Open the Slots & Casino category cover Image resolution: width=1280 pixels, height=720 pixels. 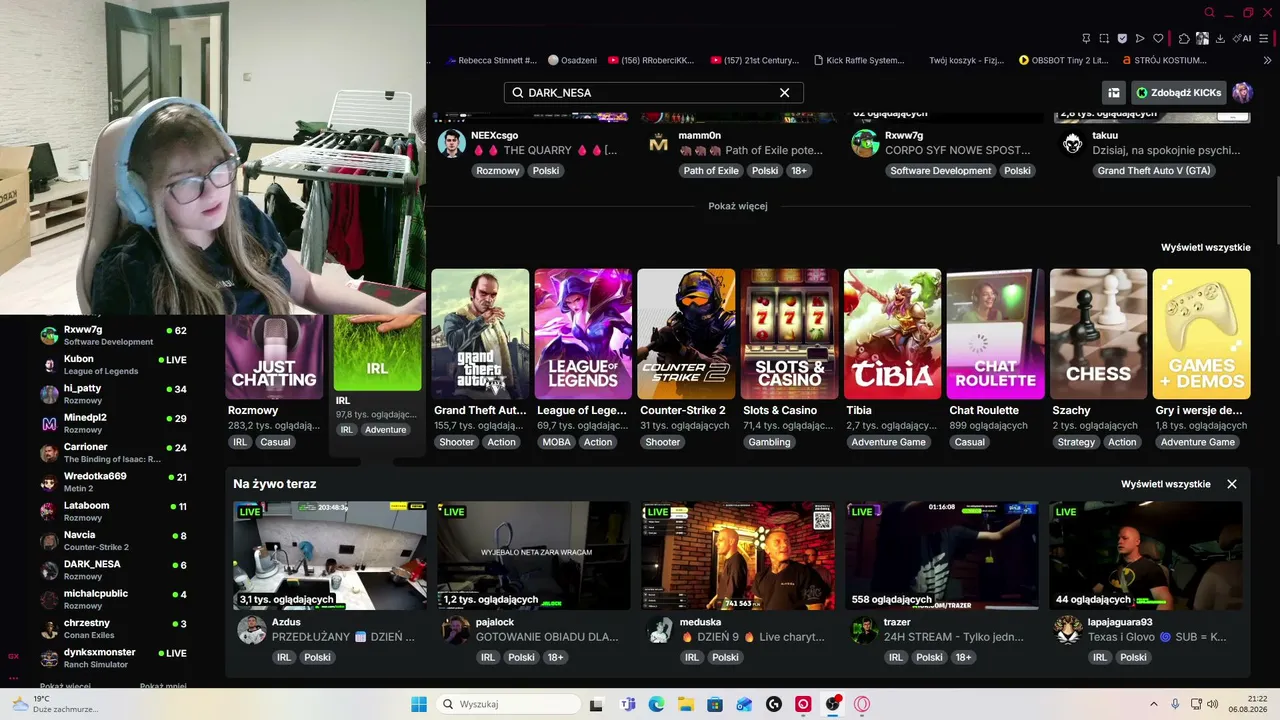(x=790, y=334)
